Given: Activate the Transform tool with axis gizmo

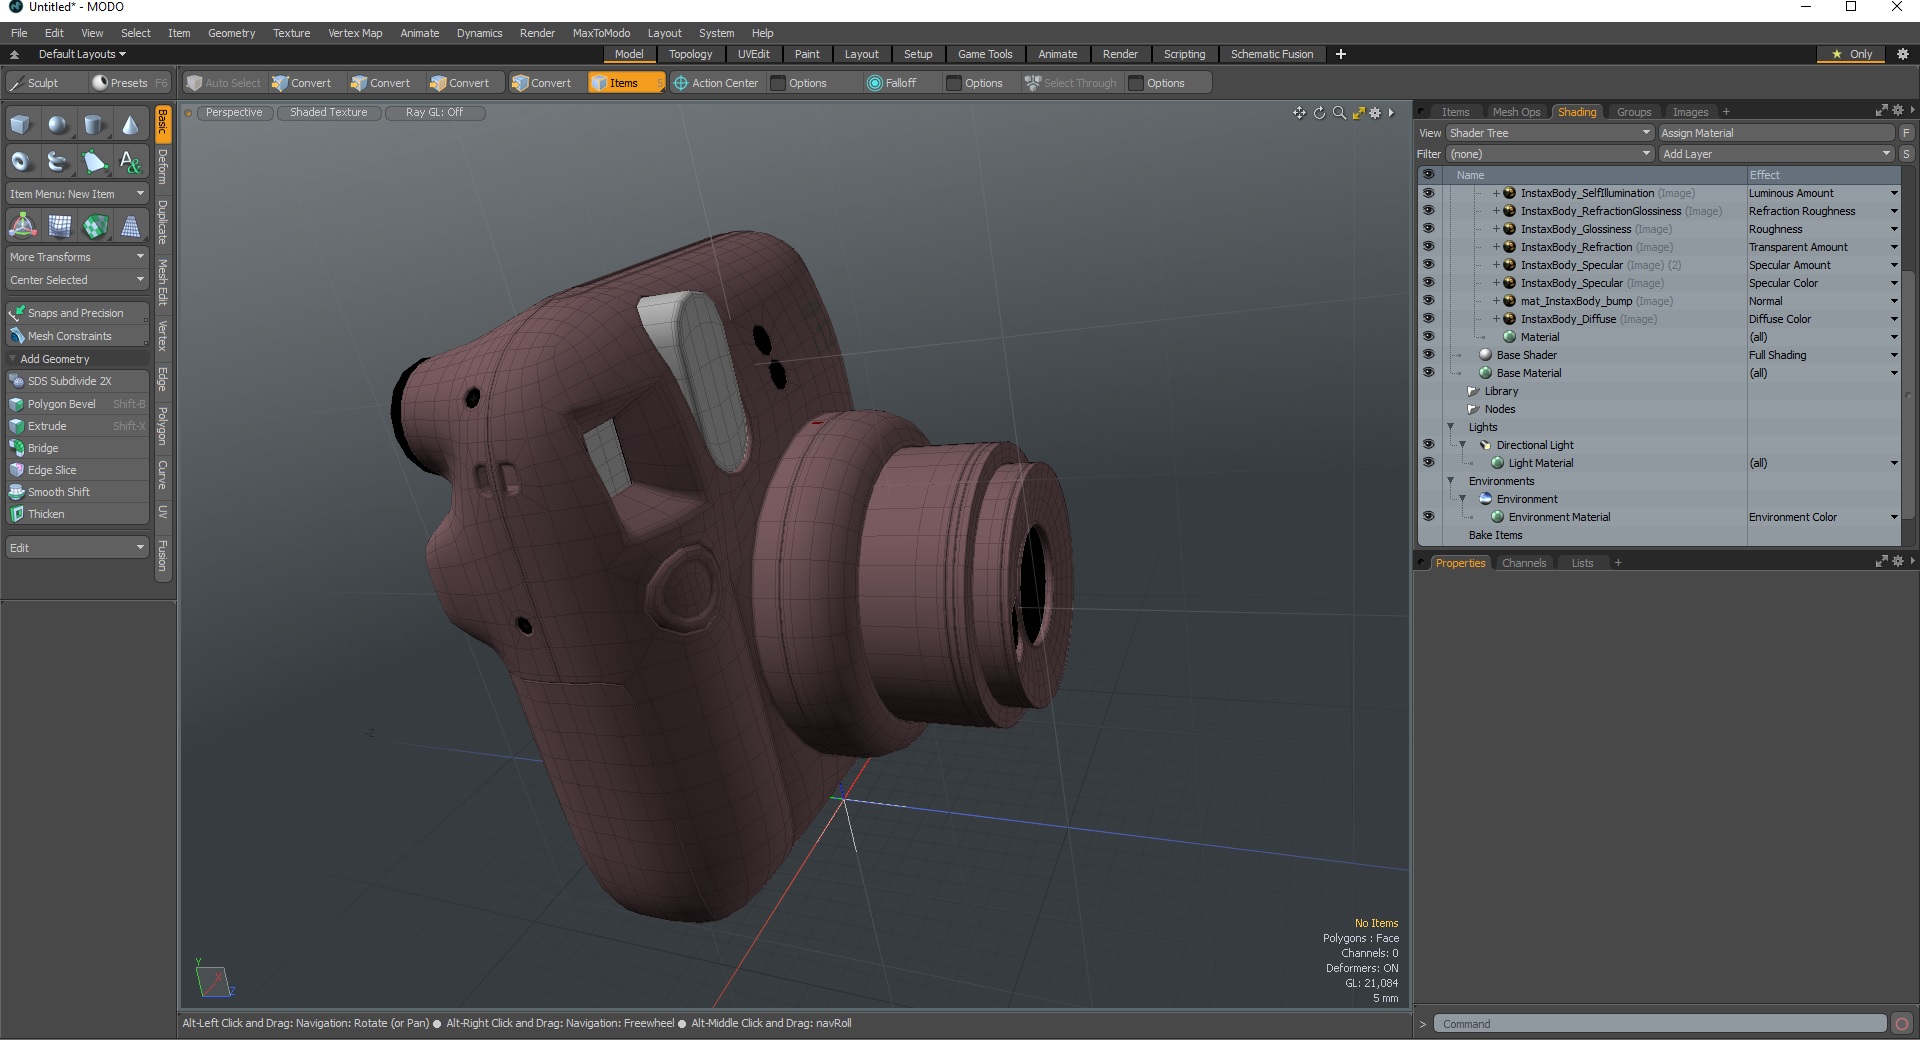Looking at the screenshot, I should tap(22, 226).
